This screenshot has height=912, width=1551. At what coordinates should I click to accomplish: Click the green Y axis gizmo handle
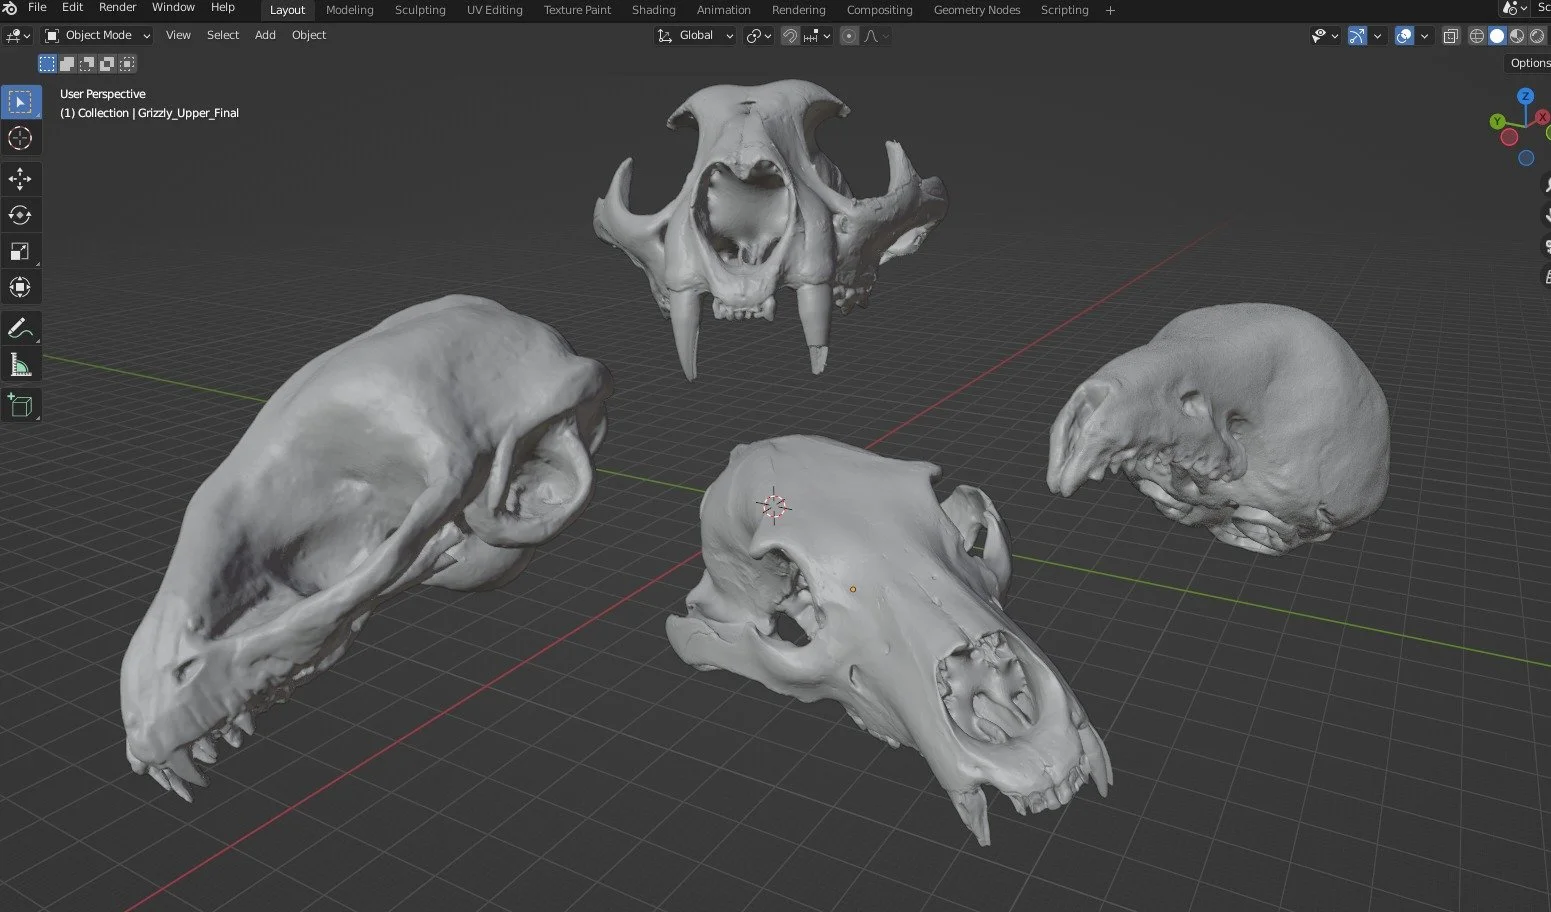[x=1497, y=121]
